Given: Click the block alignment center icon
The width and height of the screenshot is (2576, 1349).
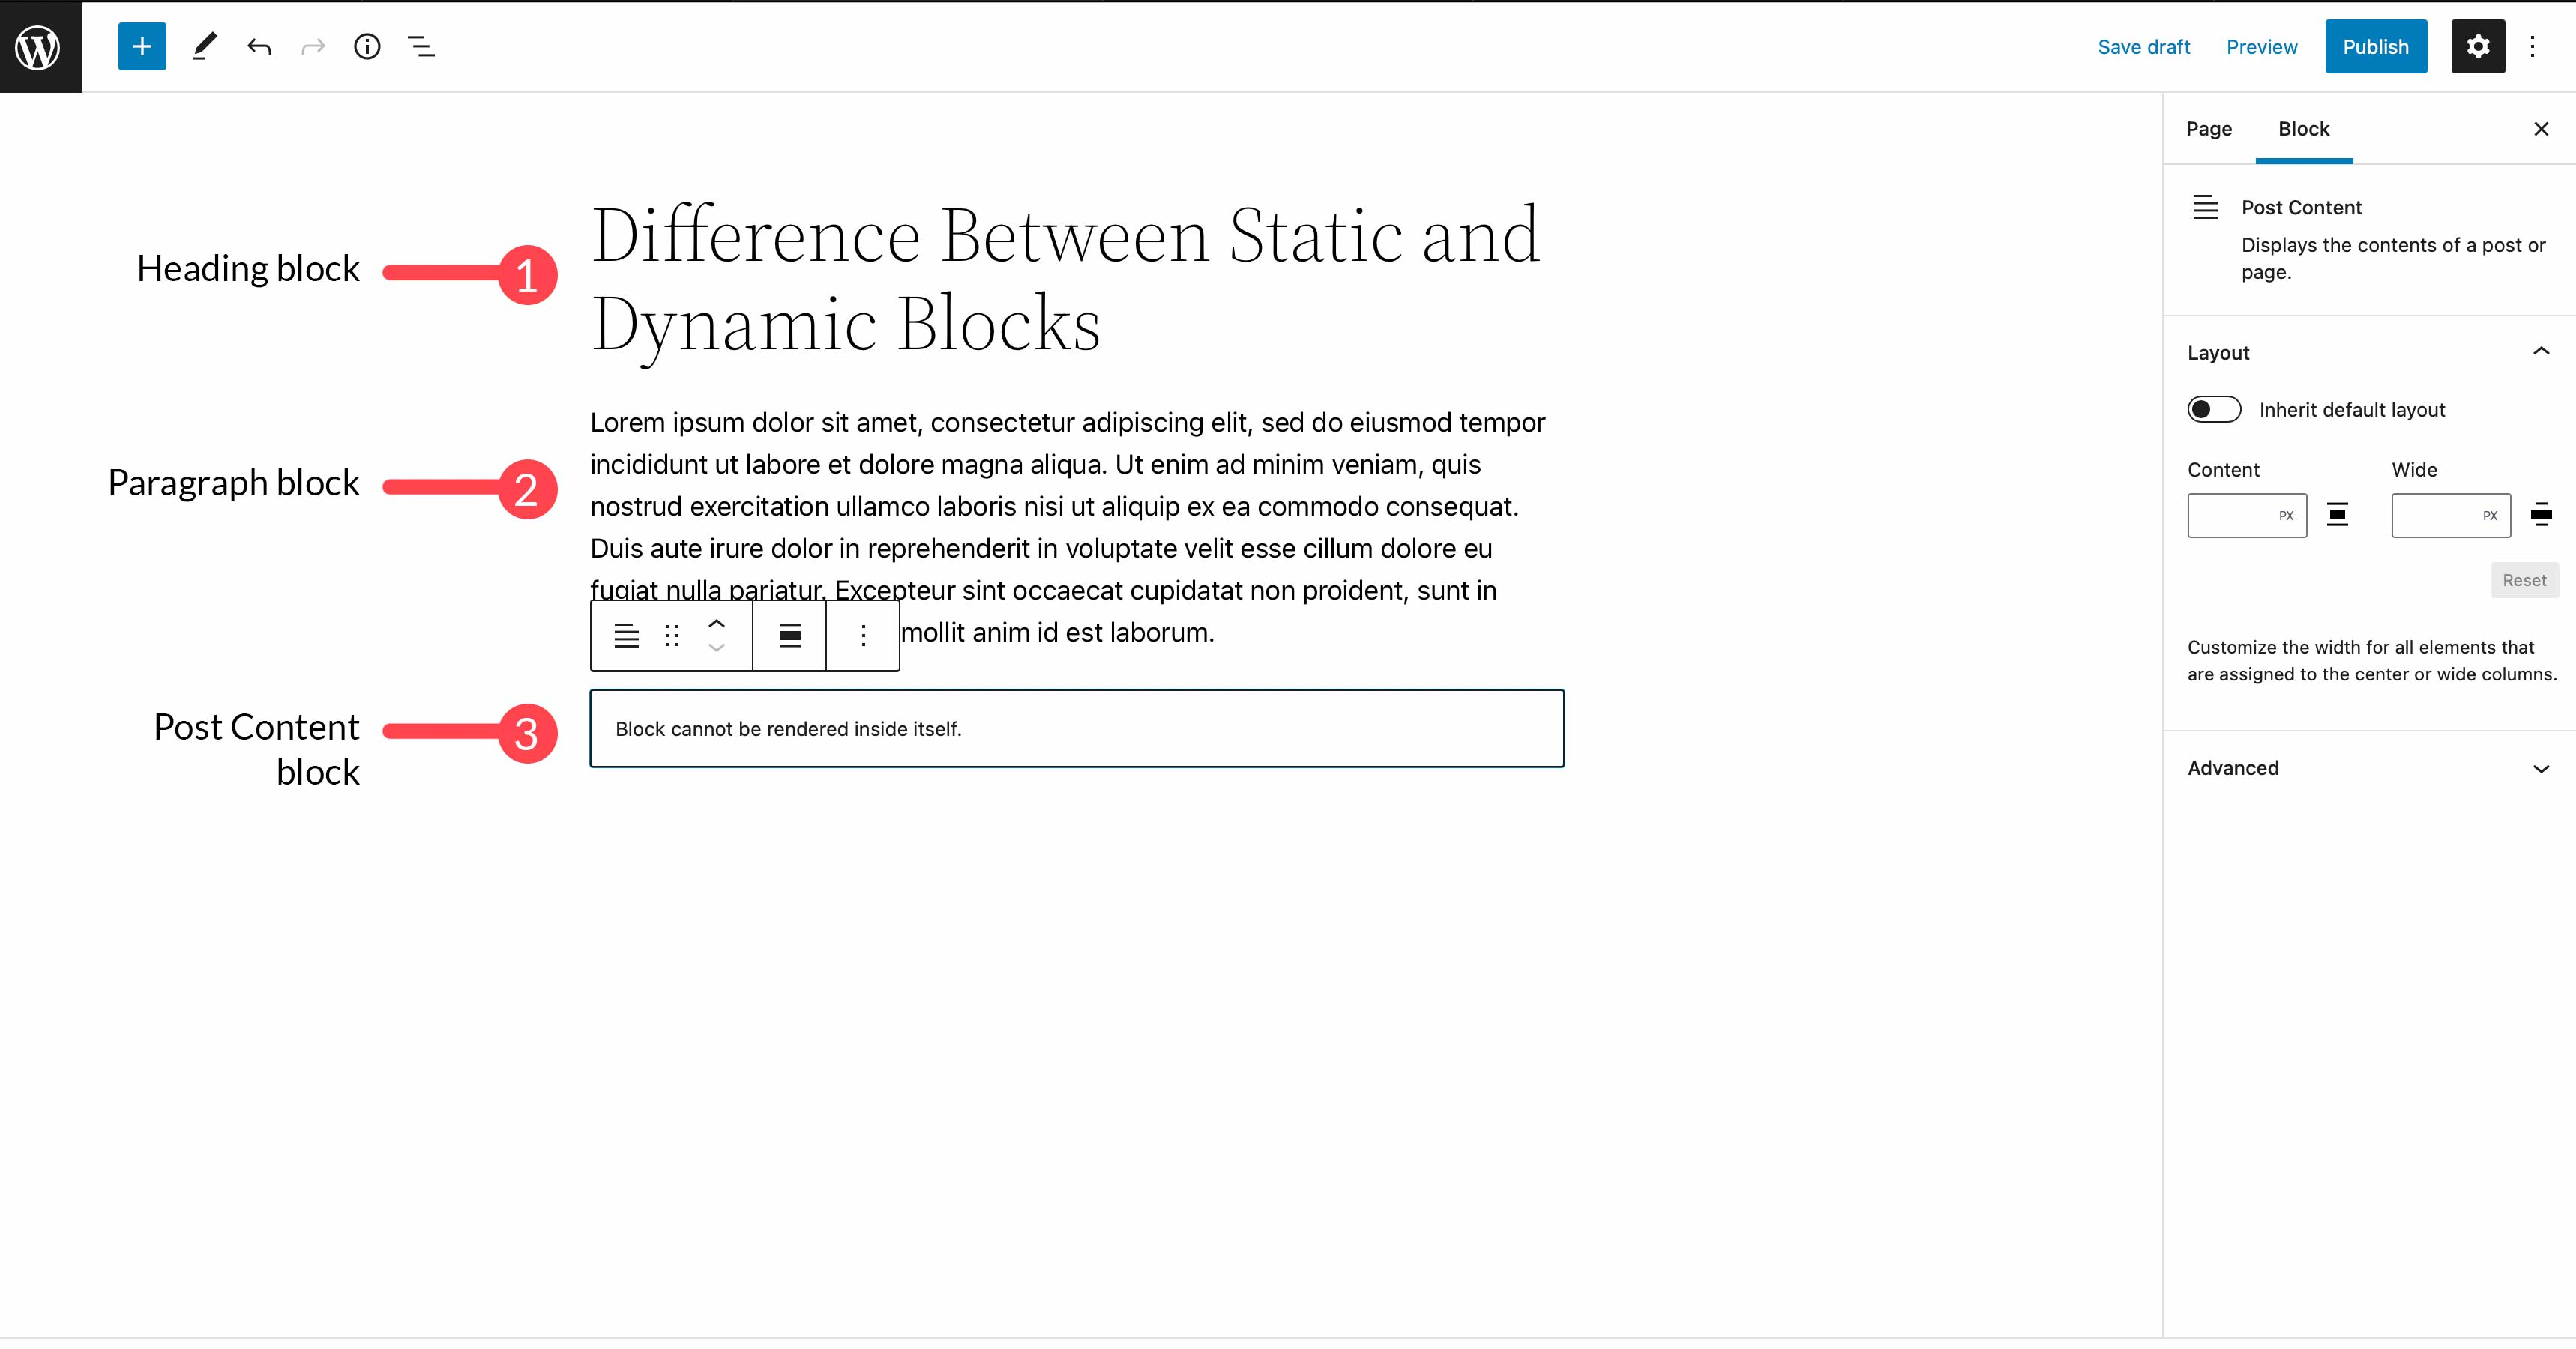Looking at the screenshot, I should (x=787, y=636).
